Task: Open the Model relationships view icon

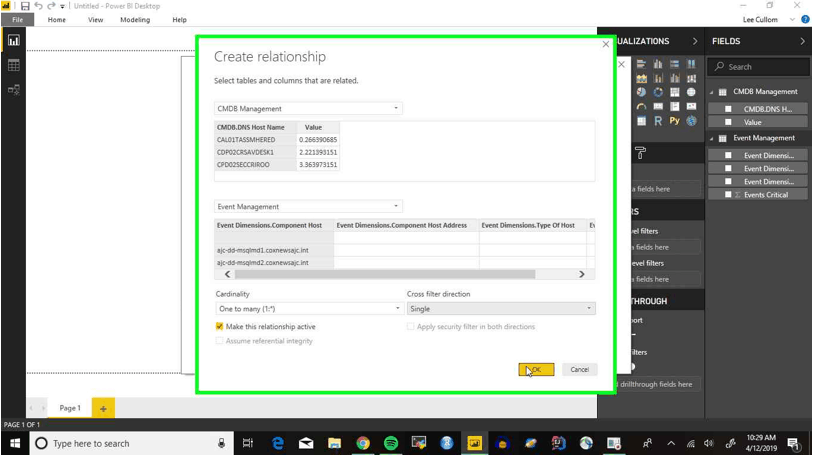Action: (x=13, y=89)
